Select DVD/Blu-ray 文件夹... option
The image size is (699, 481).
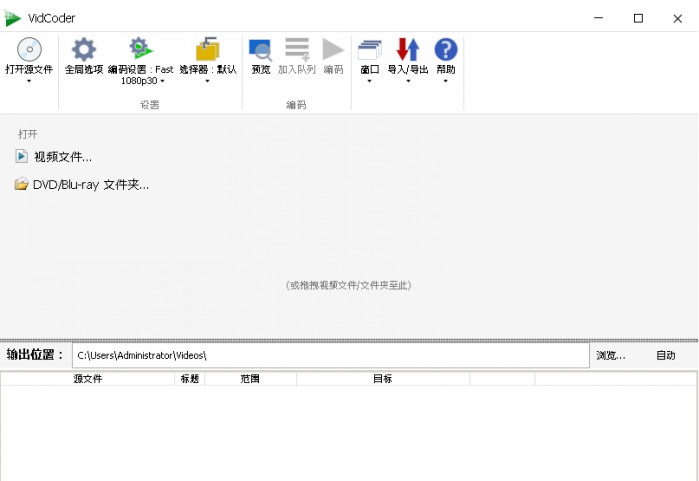[x=90, y=185]
